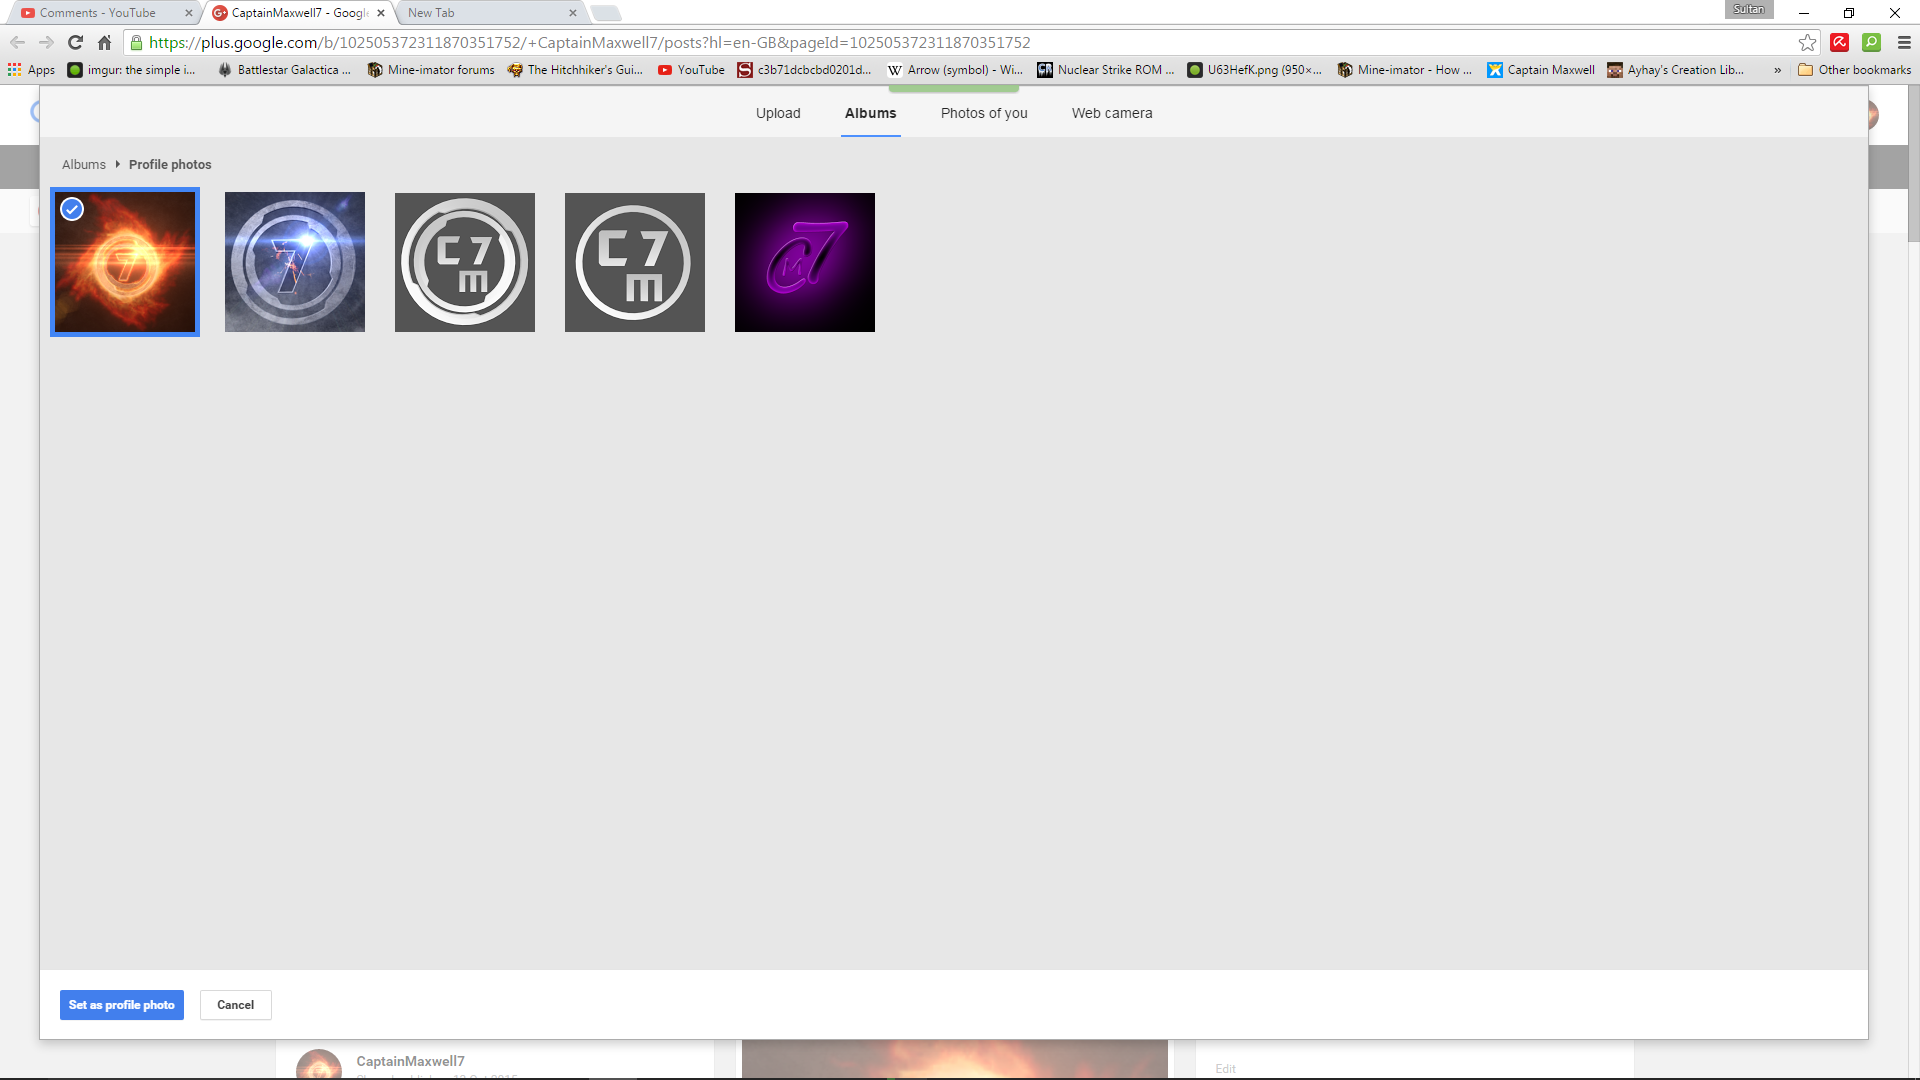Select the blue lightning 7 thumbnail
This screenshot has width=1920, height=1080.
point(295,262)
